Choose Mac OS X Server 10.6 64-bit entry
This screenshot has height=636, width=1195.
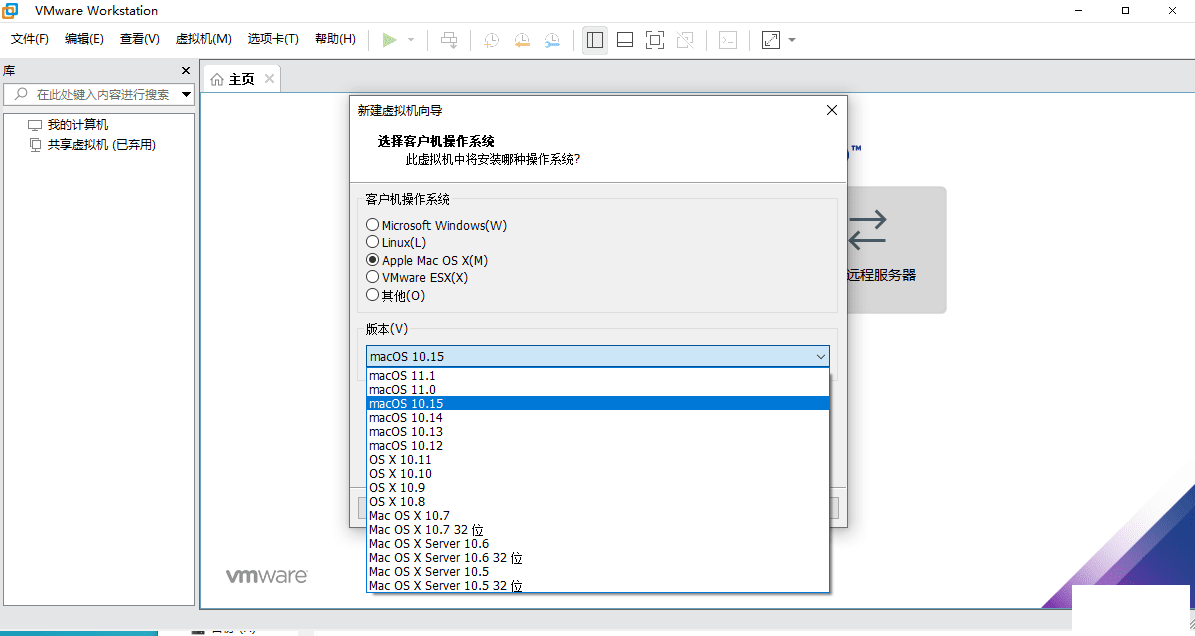tap(598, 544)
